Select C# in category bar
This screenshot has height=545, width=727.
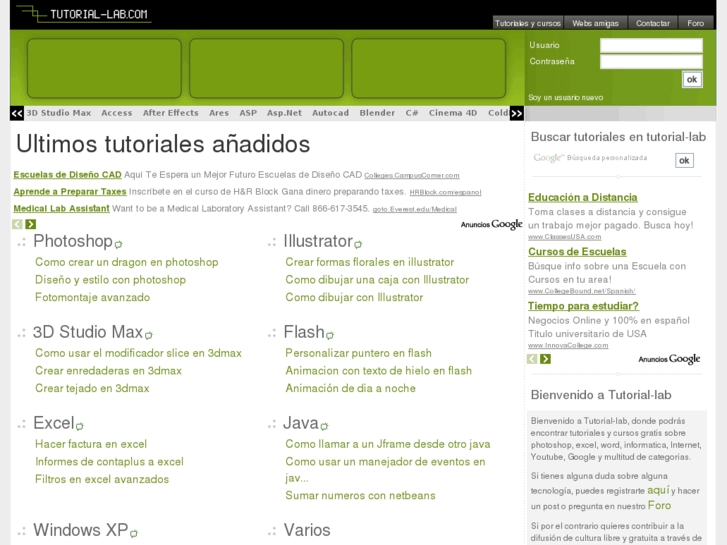[412, 113]
